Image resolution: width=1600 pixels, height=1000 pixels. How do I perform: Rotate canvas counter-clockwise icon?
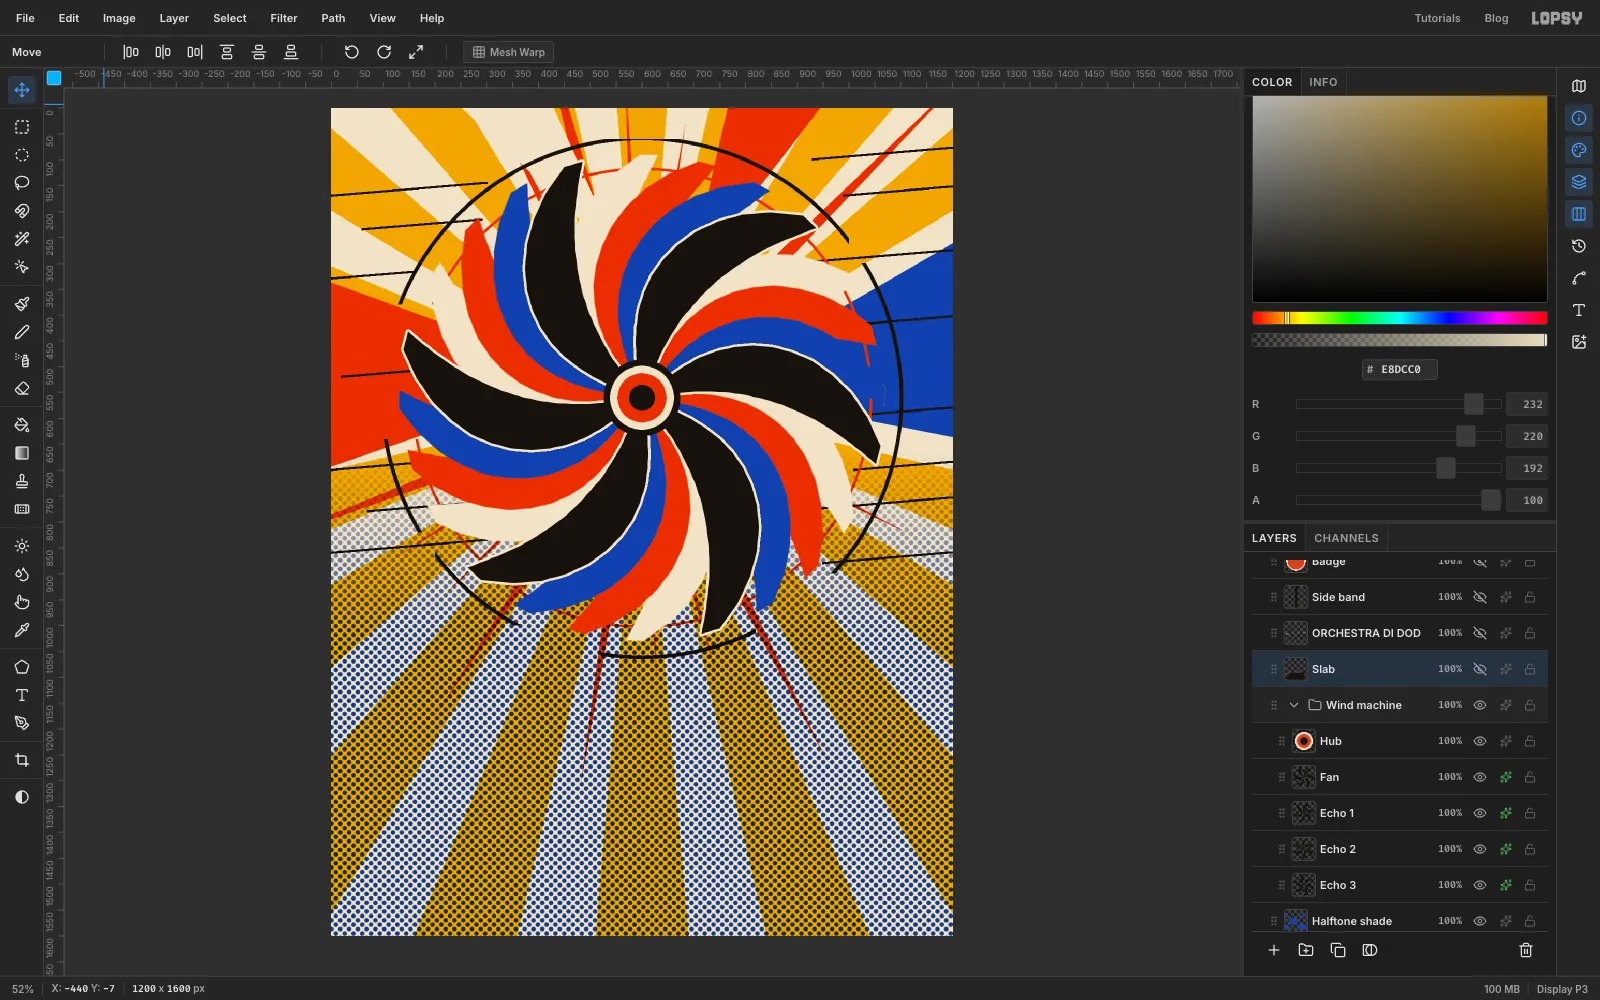coord(352,52)
